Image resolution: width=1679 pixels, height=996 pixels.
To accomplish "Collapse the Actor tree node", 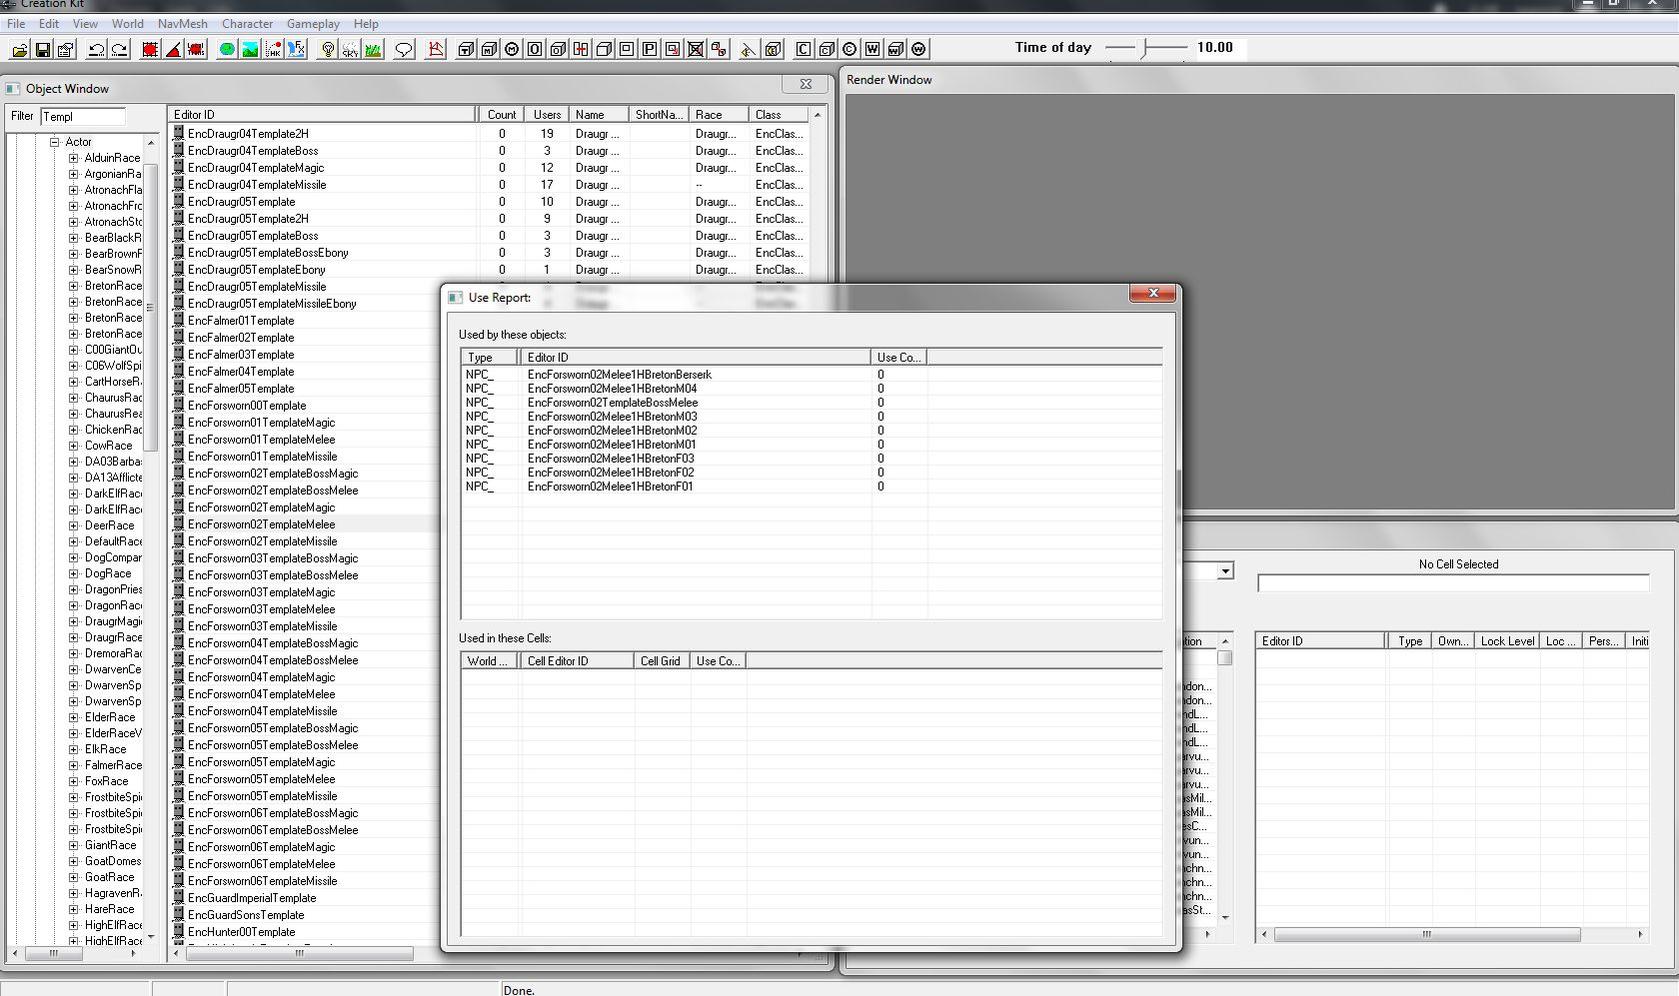I will 55,142.
